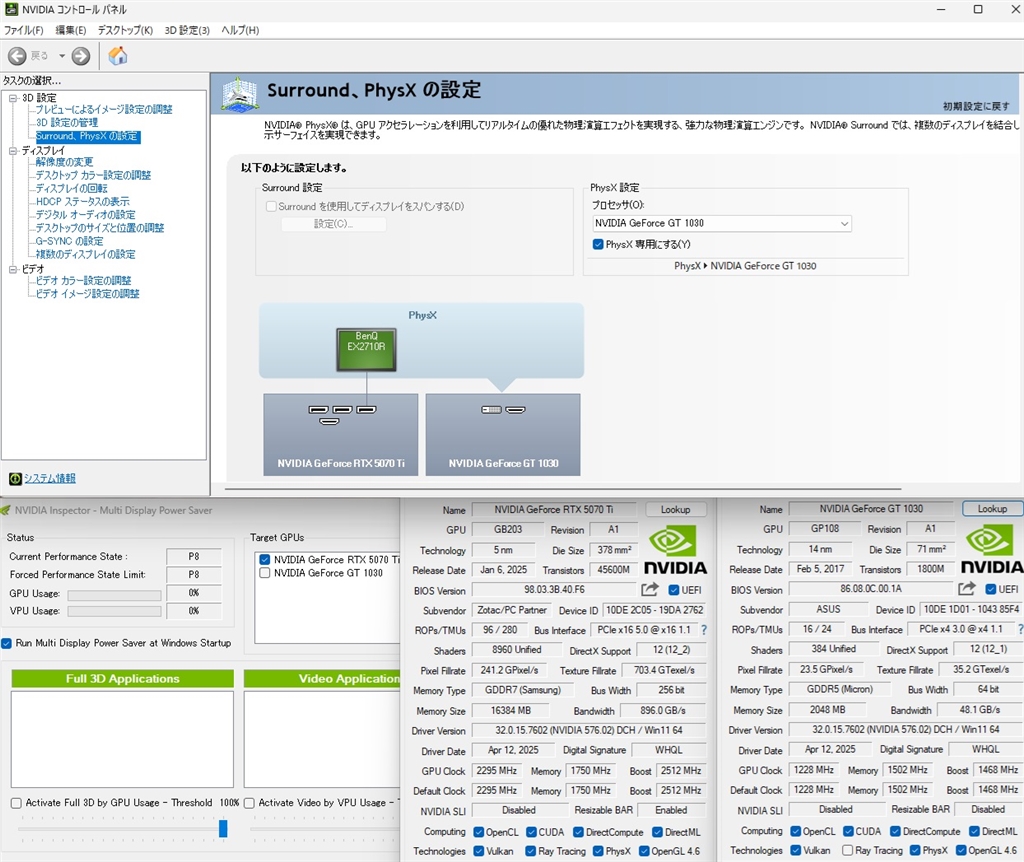The height and width of the screenshot is (862, 1024).
Task: Click the Bus Interface question mark for RTX 5070 Ti
Action: [x=704, y=630]
